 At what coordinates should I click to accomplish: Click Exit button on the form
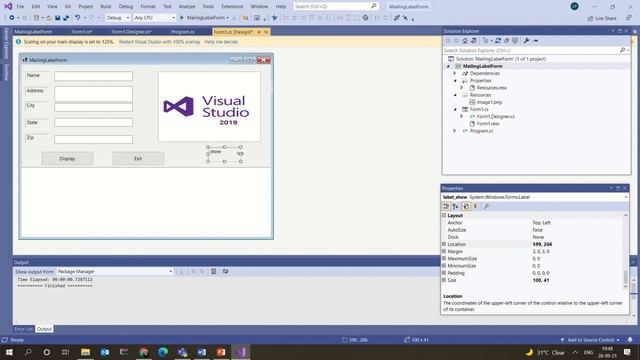tap(138, 158)
